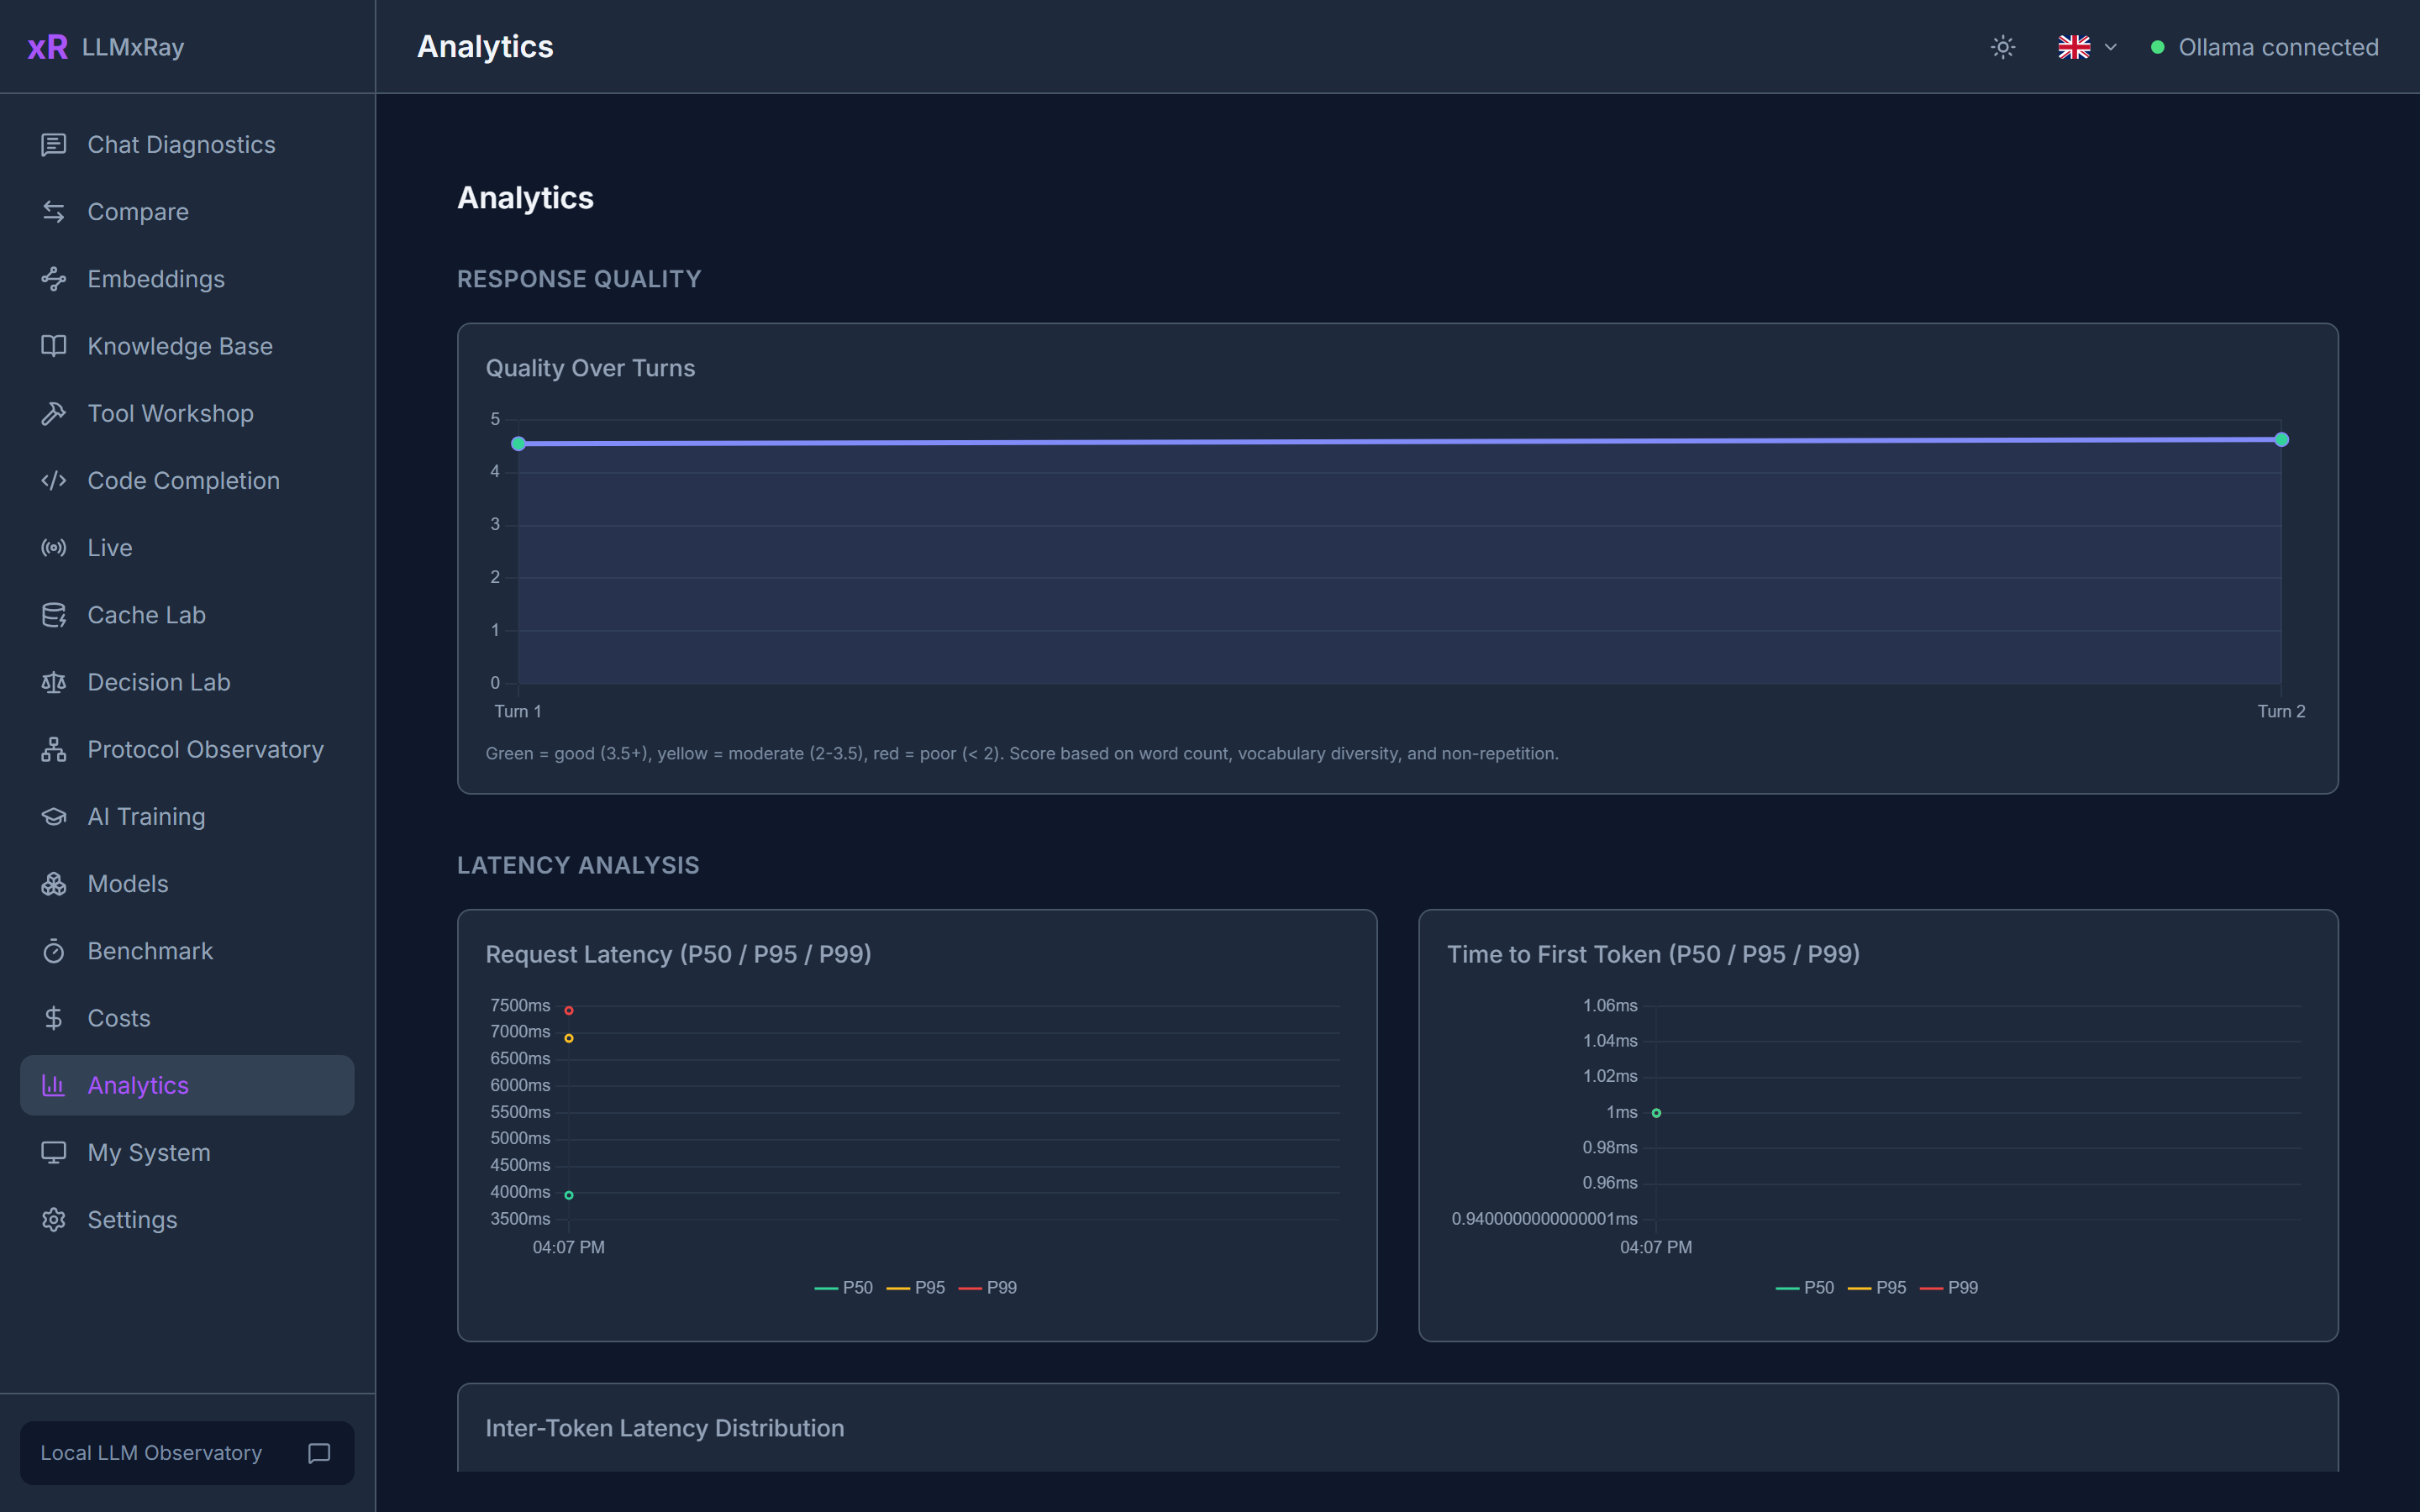Click the Local LLM Observatory button
The width and height of the screenshot is (2420, 1512).
(x=187, y=1453)
